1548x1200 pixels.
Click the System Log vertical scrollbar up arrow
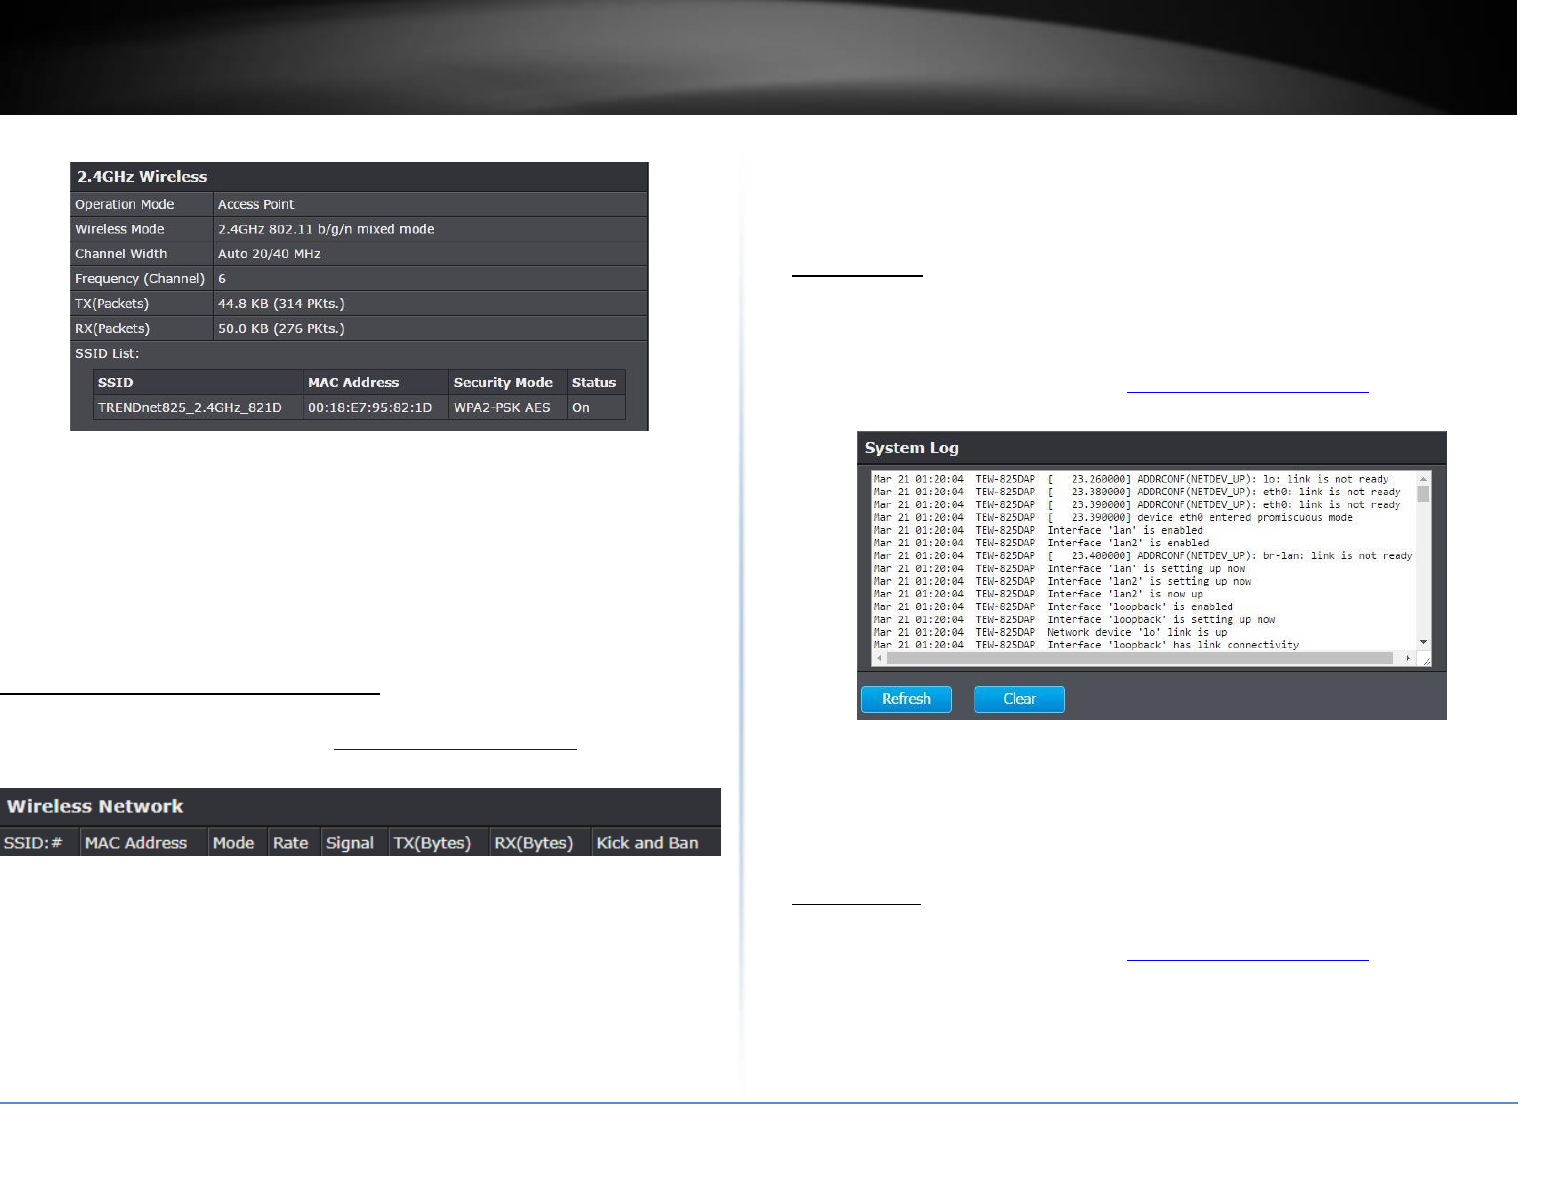(x=1424, y=479)
